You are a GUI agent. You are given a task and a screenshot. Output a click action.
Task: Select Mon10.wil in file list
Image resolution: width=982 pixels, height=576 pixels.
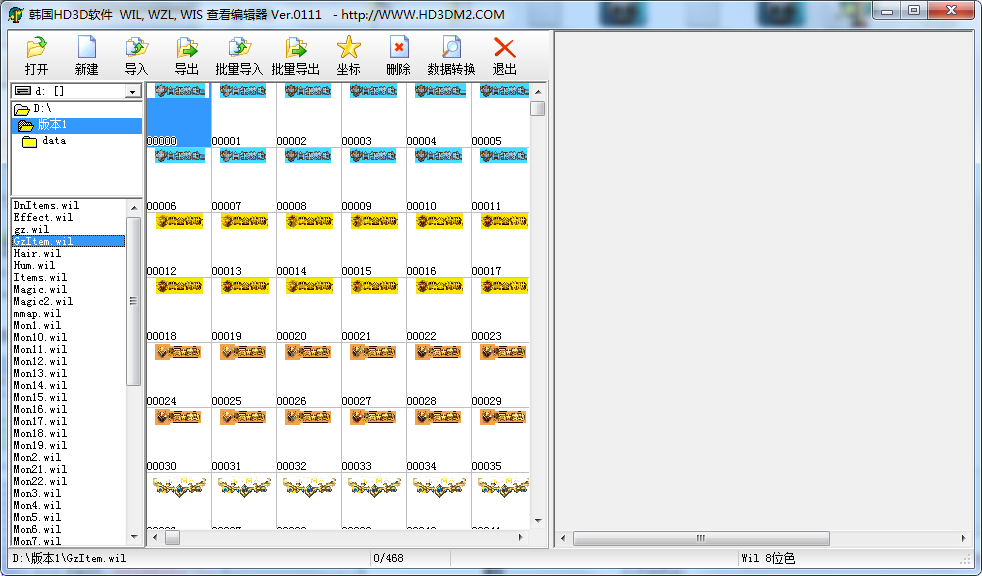pyautogui.click(x=69, y=337)
